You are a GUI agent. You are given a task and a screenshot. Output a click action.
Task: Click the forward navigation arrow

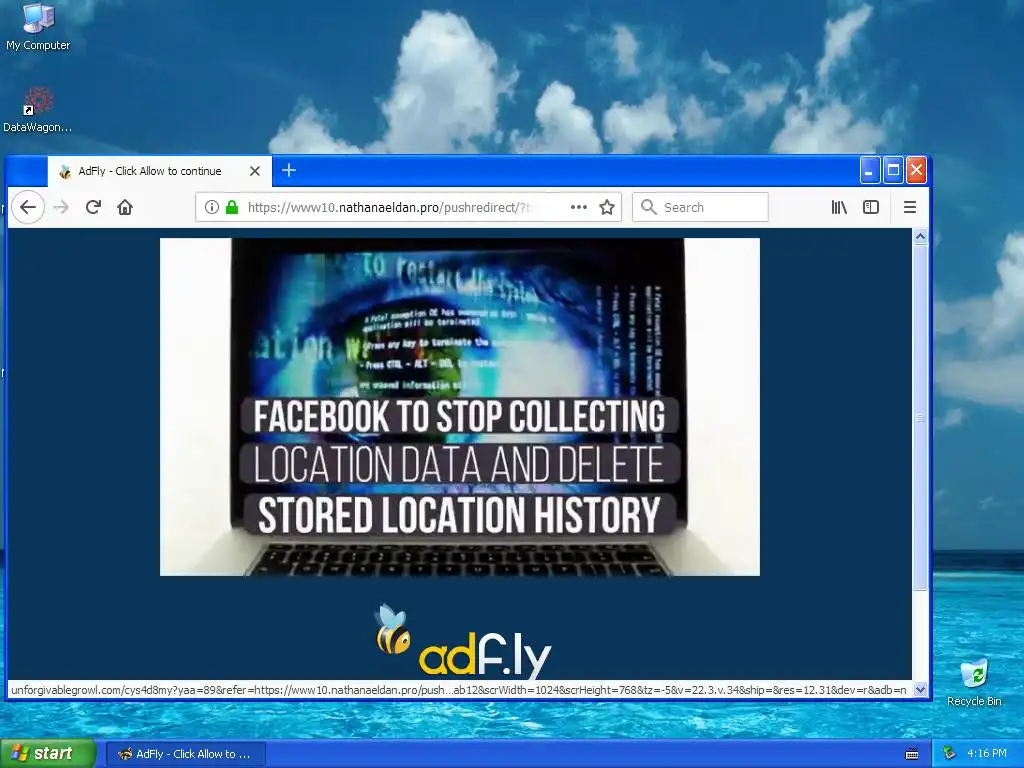(61, 207)
